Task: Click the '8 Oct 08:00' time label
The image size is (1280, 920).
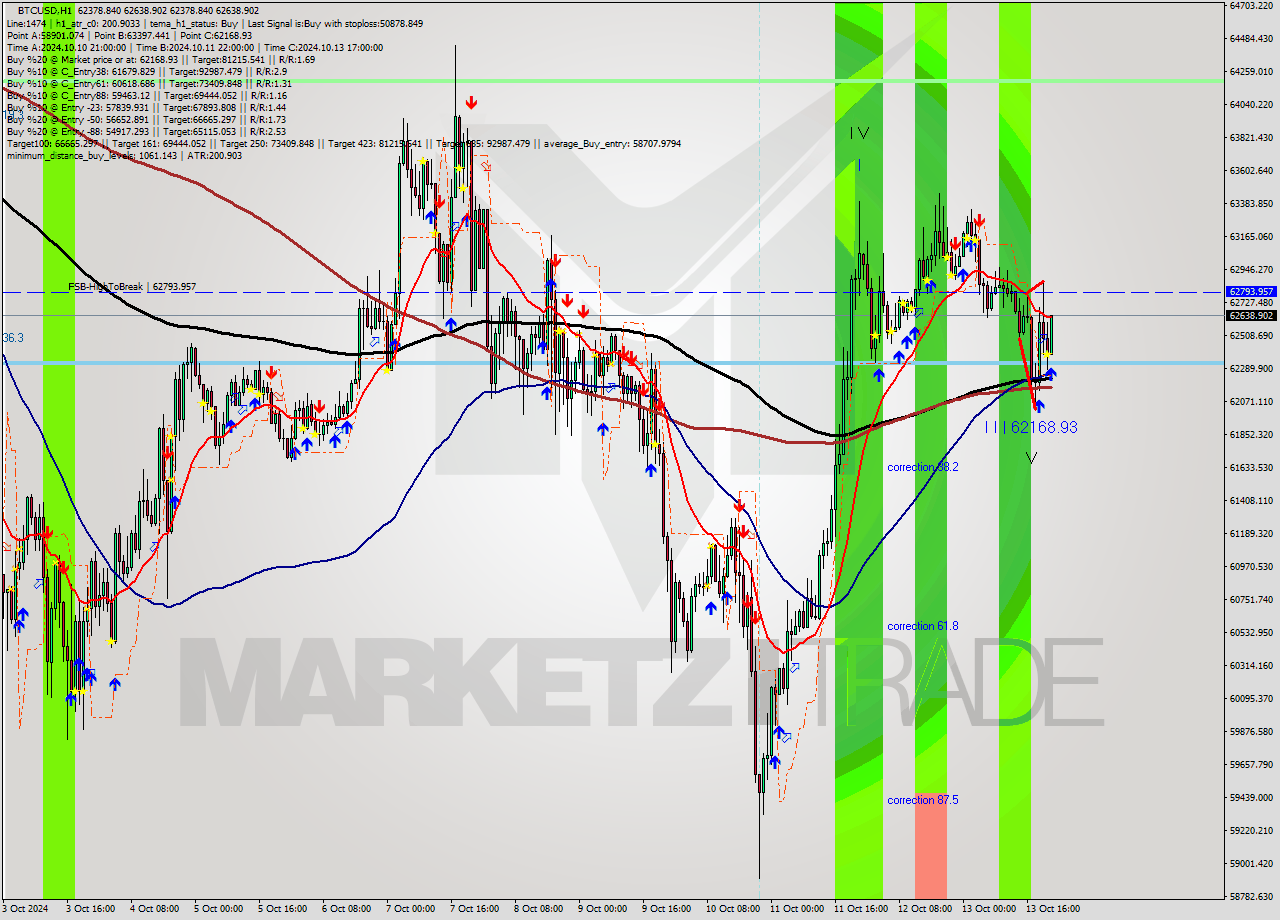Action: pos(538,909)
